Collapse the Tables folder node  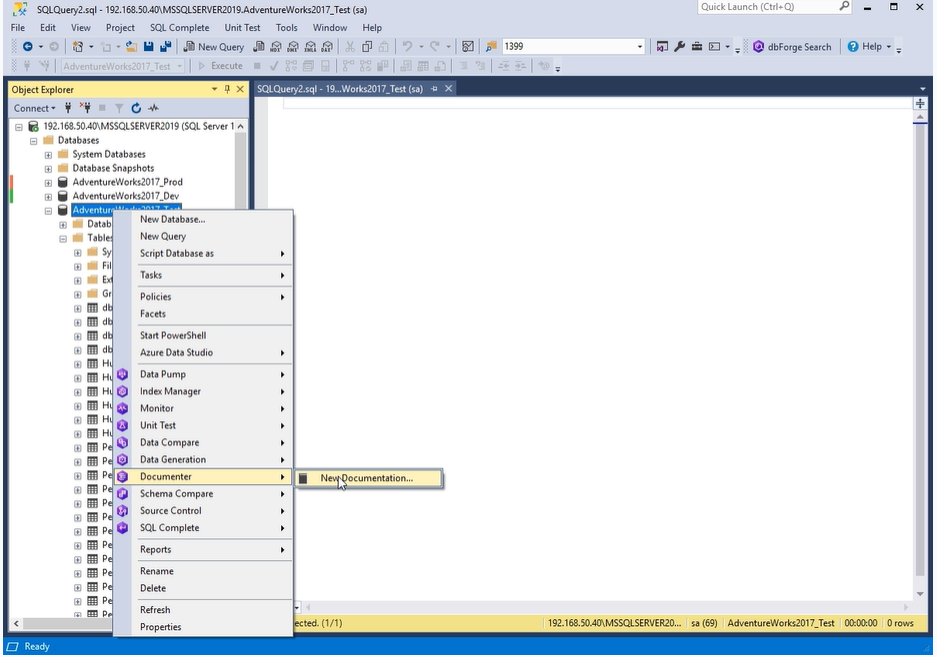pos(63,239)
